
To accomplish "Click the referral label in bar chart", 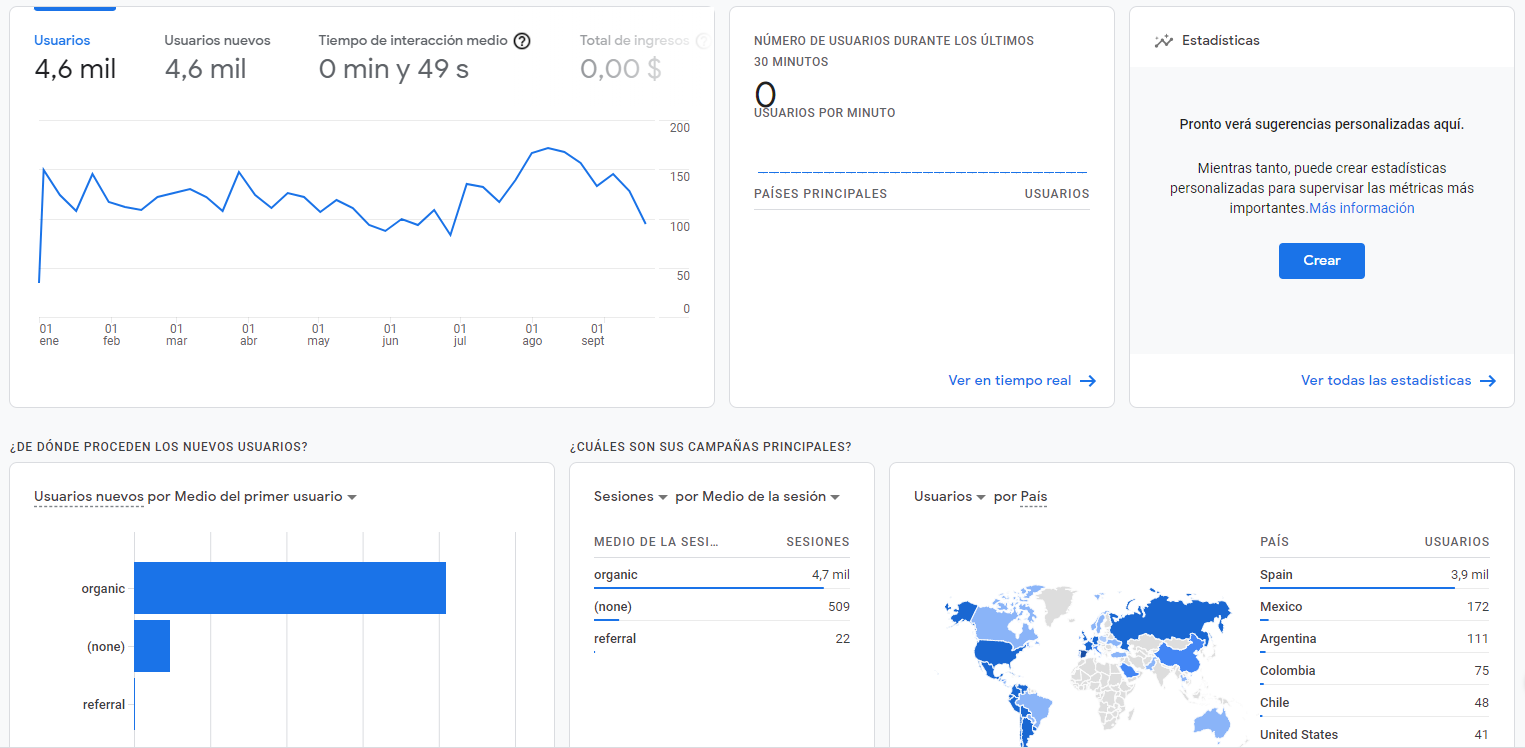I will click(104, 705).
